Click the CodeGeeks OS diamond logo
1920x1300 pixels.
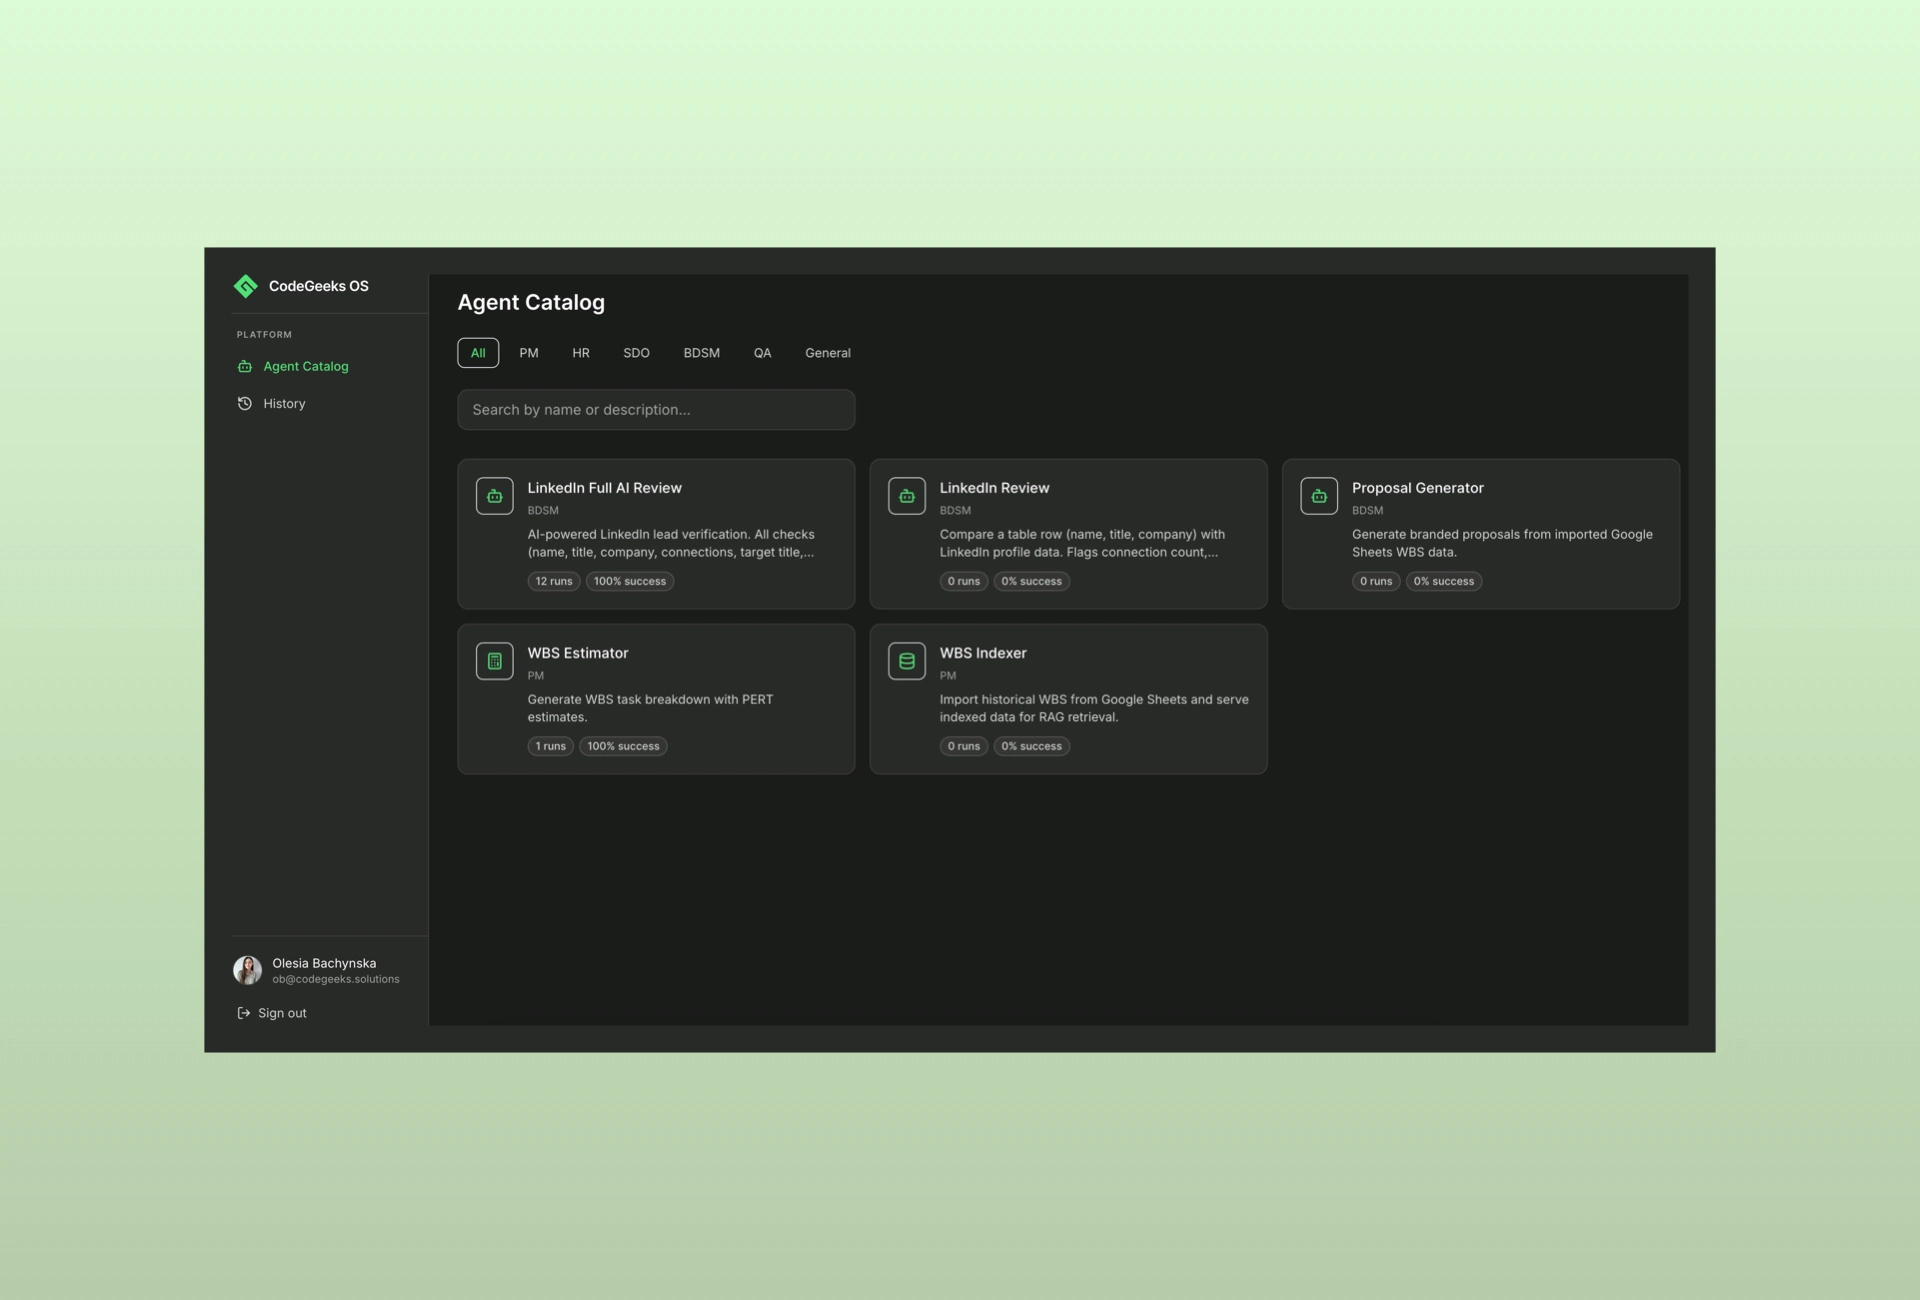pos(245,286)
